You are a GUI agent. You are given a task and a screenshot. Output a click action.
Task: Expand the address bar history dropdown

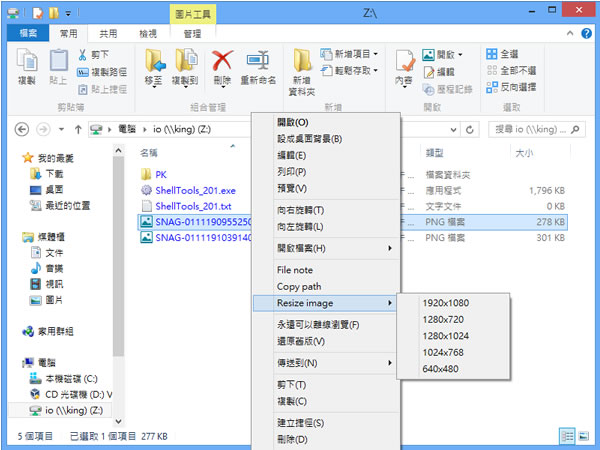click(453, 130)
